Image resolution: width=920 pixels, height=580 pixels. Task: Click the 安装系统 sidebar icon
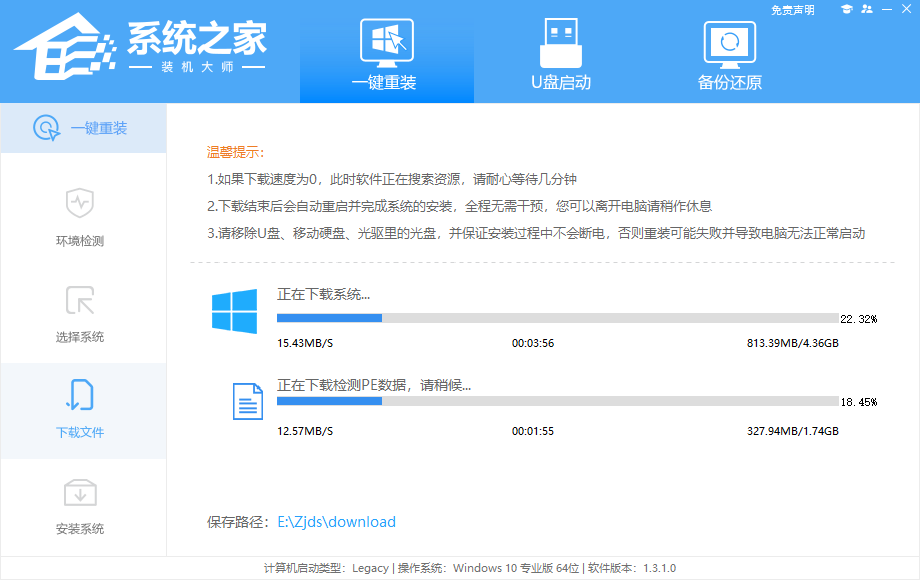(79, 493)
